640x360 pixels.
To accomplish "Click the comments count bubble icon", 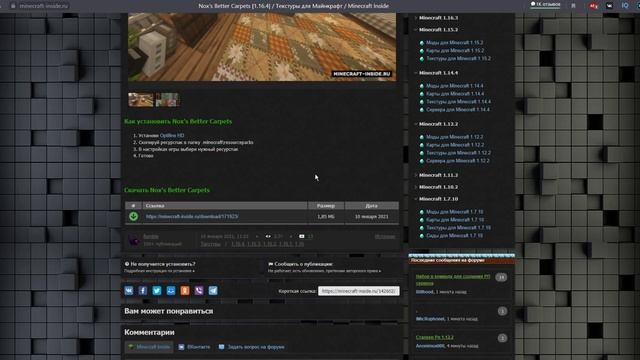I will (302, 236).
